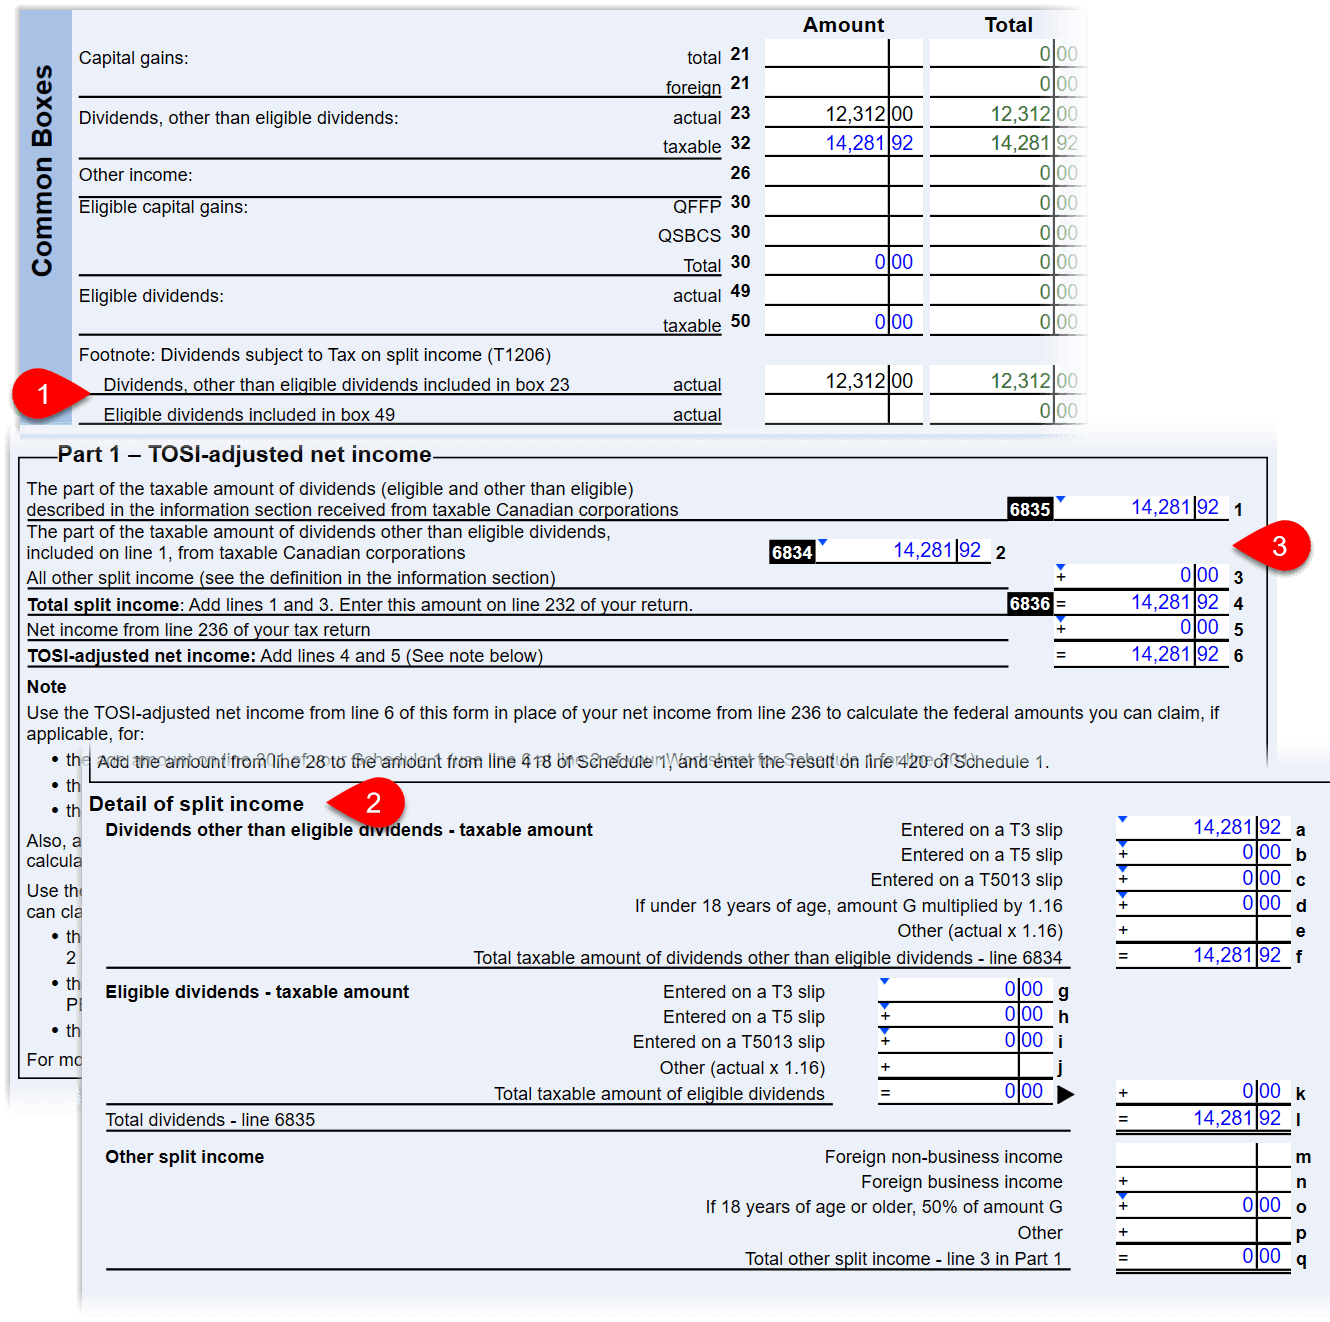Click line j eligible dividends Other field
The image size is (1330, 1322).
966,1067
